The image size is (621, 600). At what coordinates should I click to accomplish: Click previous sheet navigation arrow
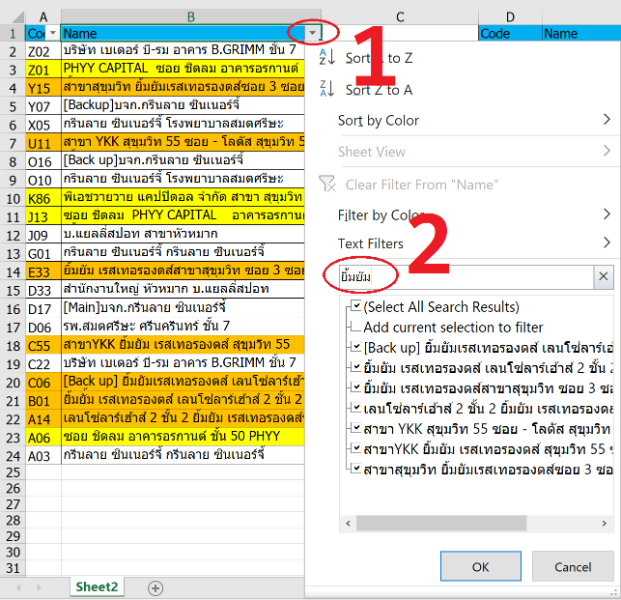[19, 587]
